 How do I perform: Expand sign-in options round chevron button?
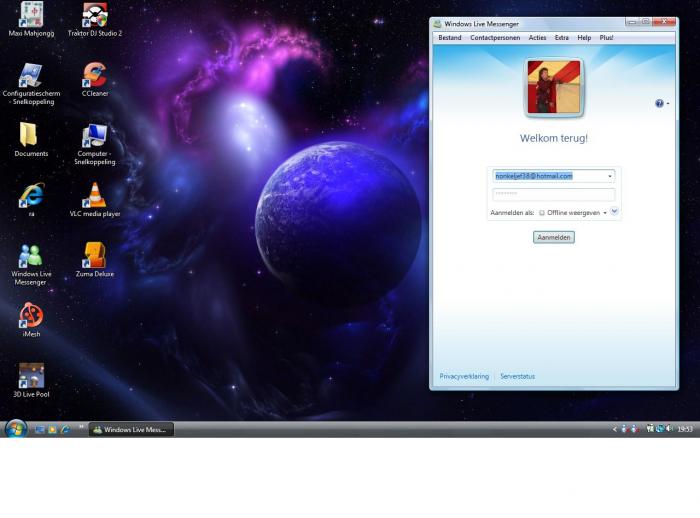coord(614,211)
